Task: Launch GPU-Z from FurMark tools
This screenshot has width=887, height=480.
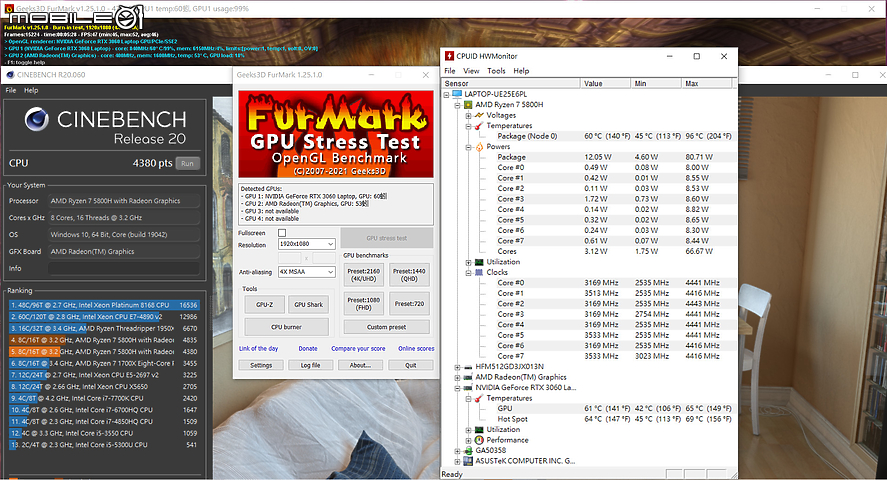Action: [x=265, y=304]
